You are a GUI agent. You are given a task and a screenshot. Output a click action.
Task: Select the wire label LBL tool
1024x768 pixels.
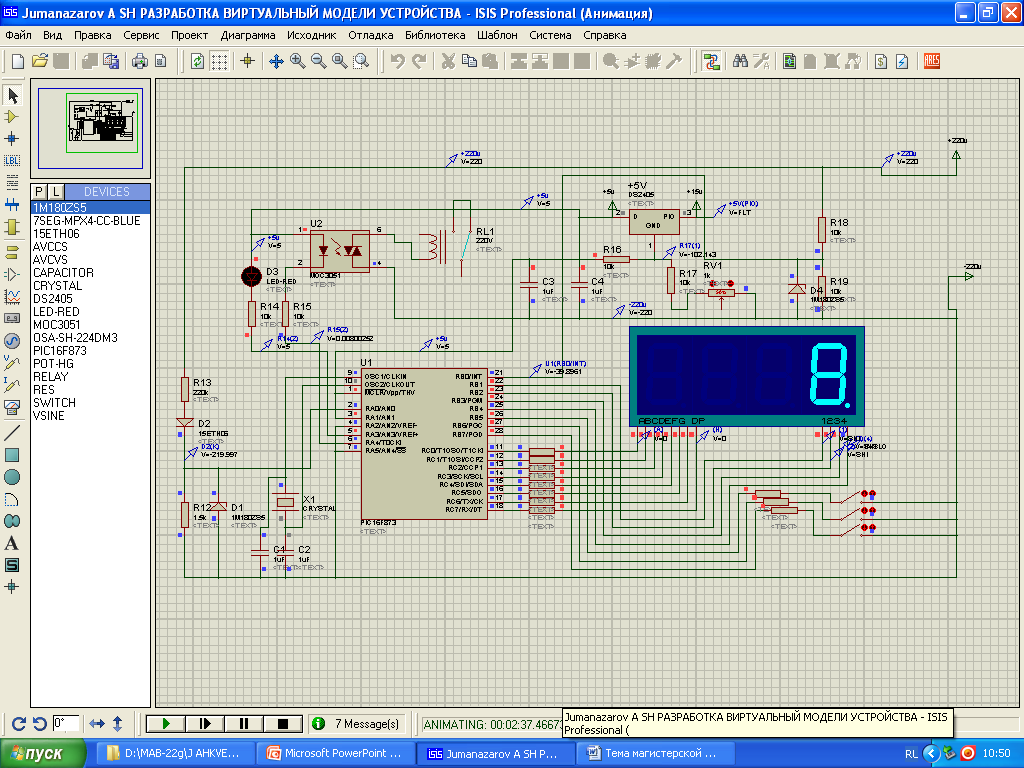13,160
